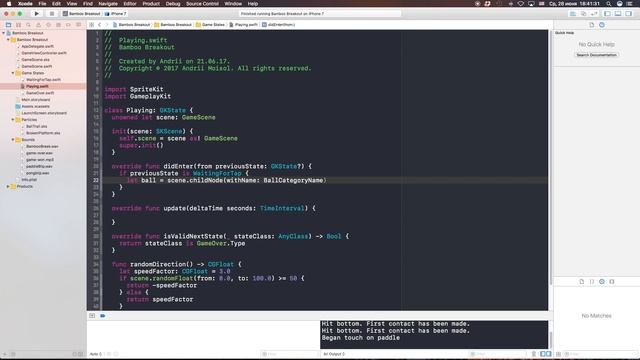Hide the debug area with the collapse button
The width and height of the screenshot is (640, 360).
92,316
